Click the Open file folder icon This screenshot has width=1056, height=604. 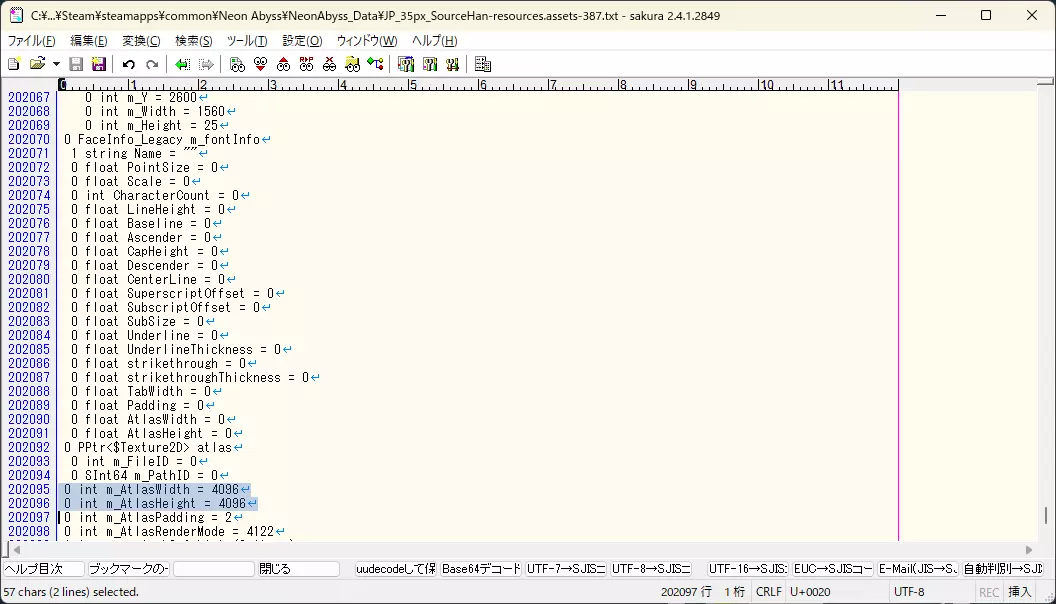37,64
